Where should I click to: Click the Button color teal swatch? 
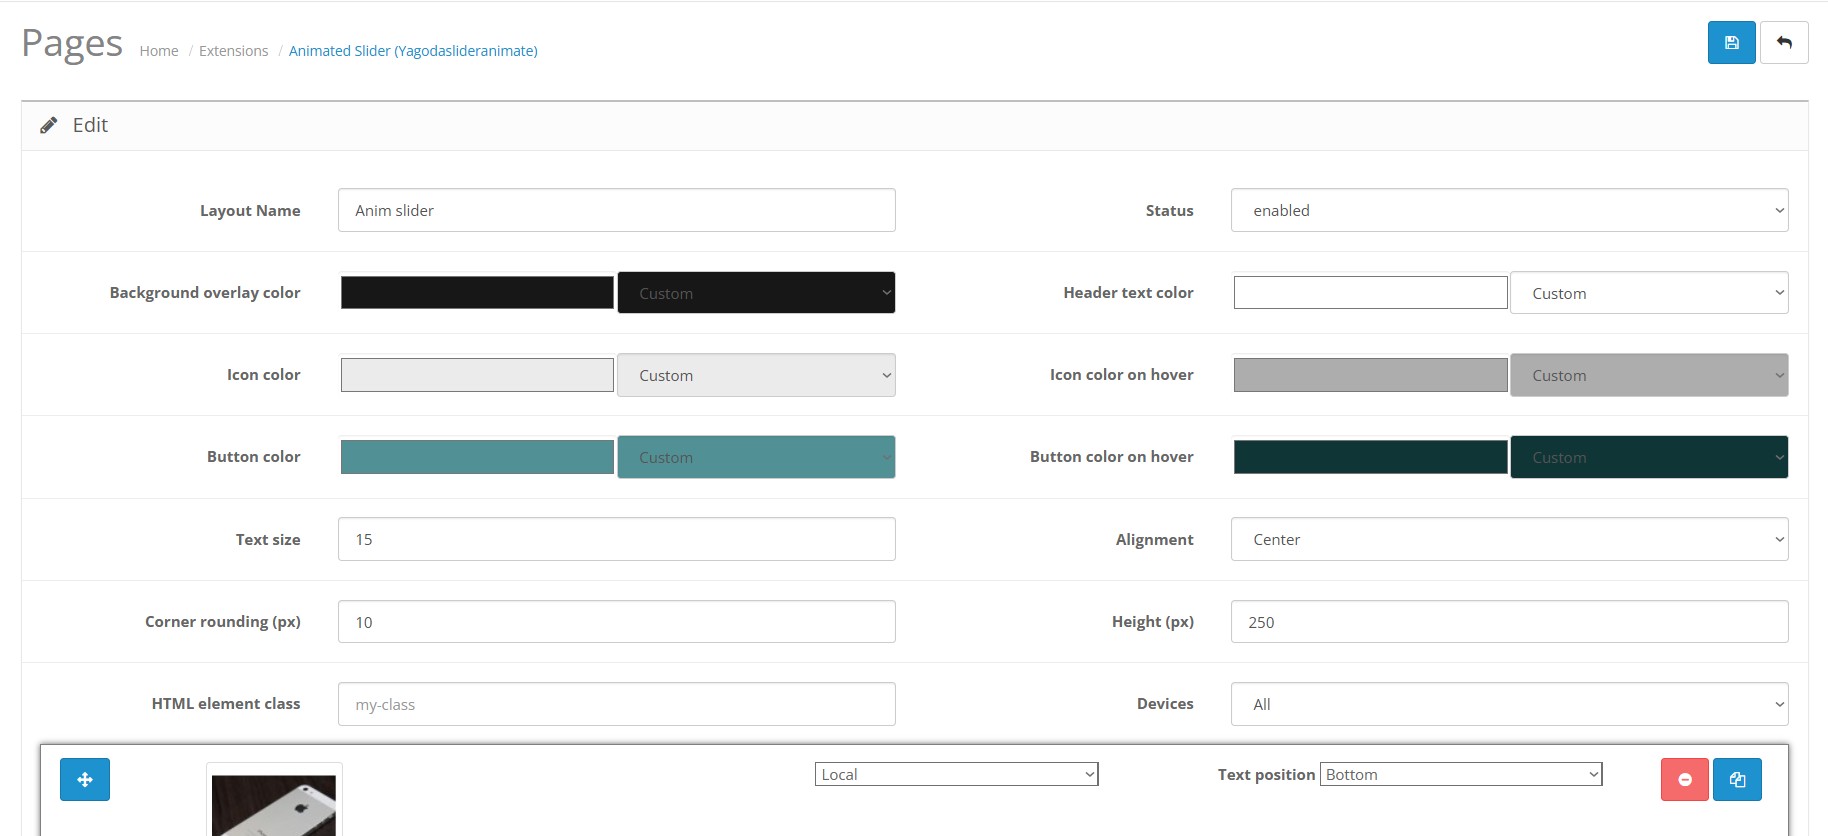click(x=477, y=457)
